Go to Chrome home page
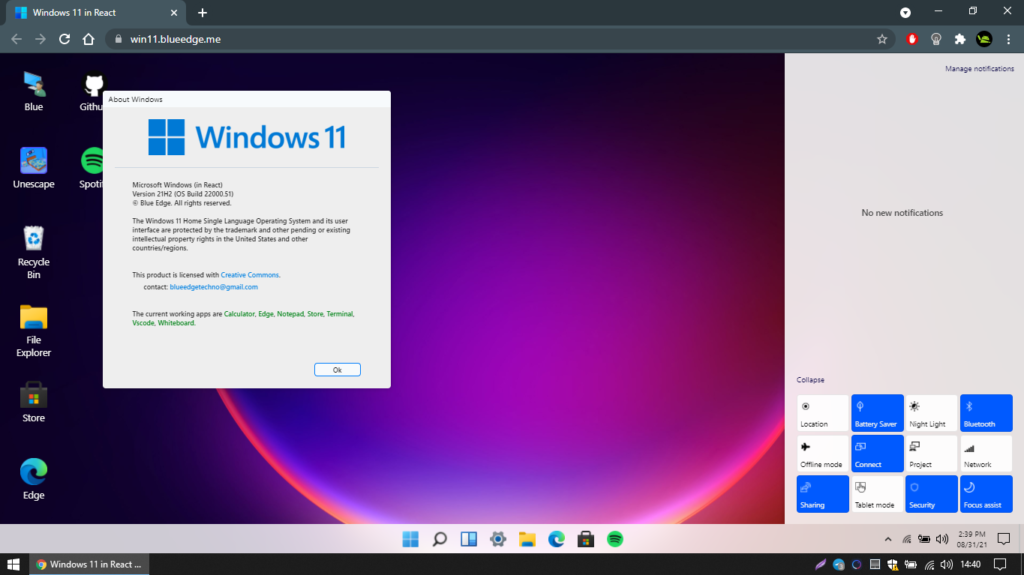Screen dimensions: 1024x575 point(88,39)
